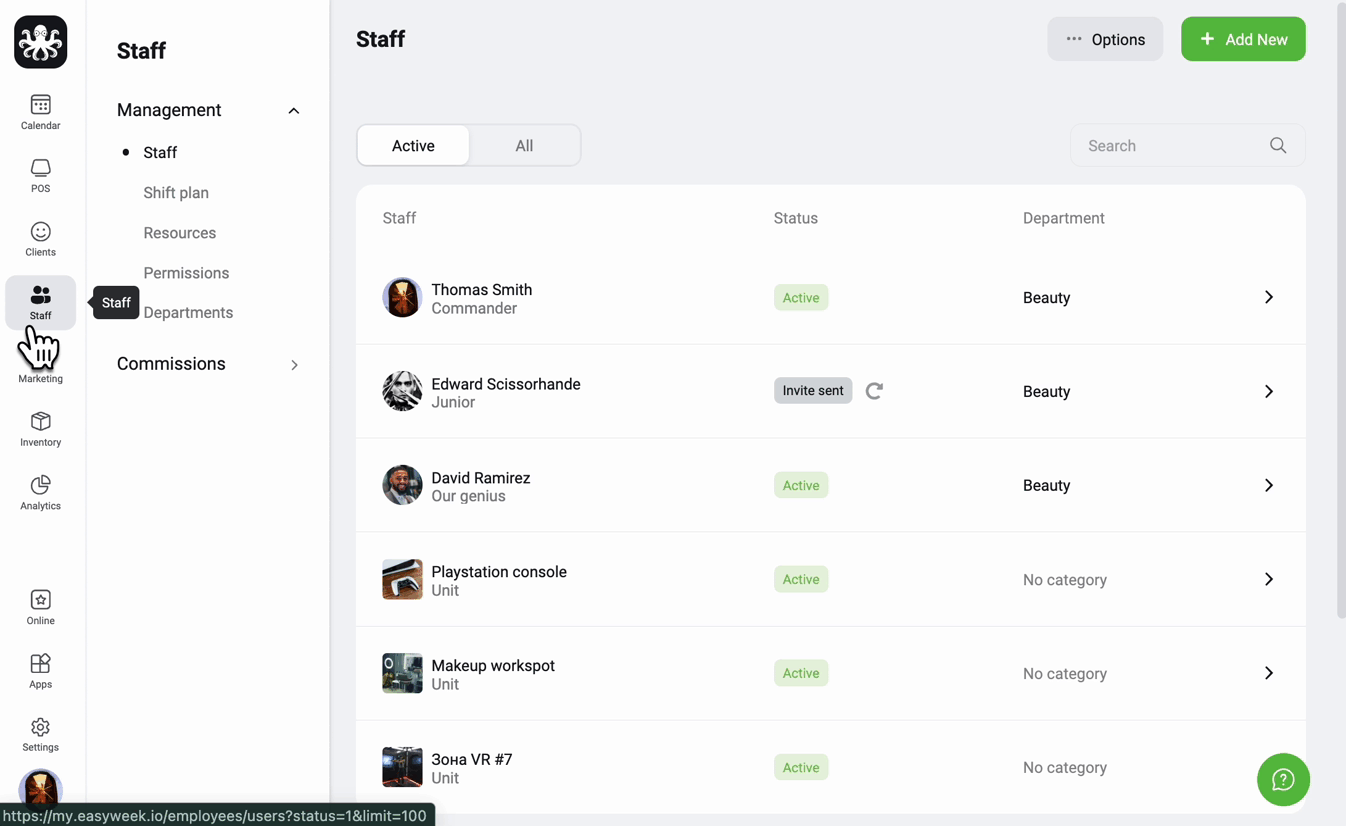The width and height of the screenshot is (1346, 826).
Task: Click Edward Scissorhande's avatar
Action: 402,391
